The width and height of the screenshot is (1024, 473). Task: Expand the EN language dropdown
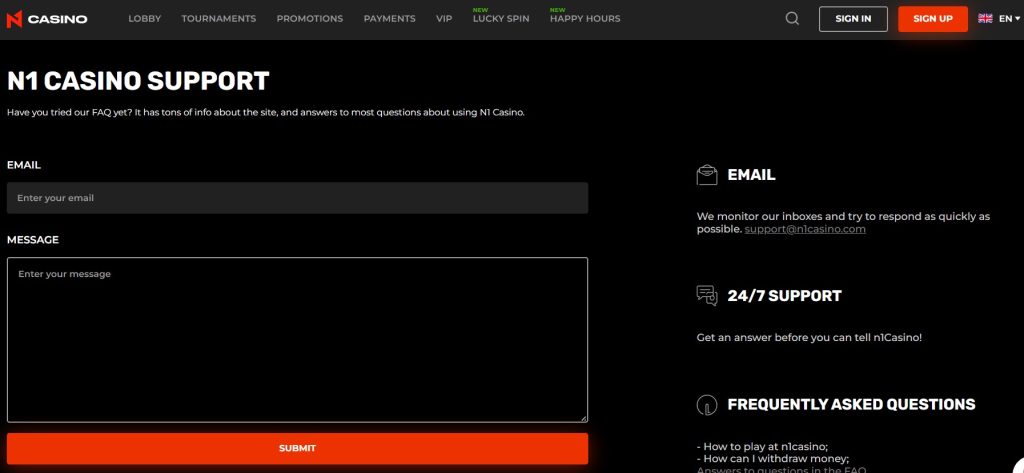pos(1010,19)
